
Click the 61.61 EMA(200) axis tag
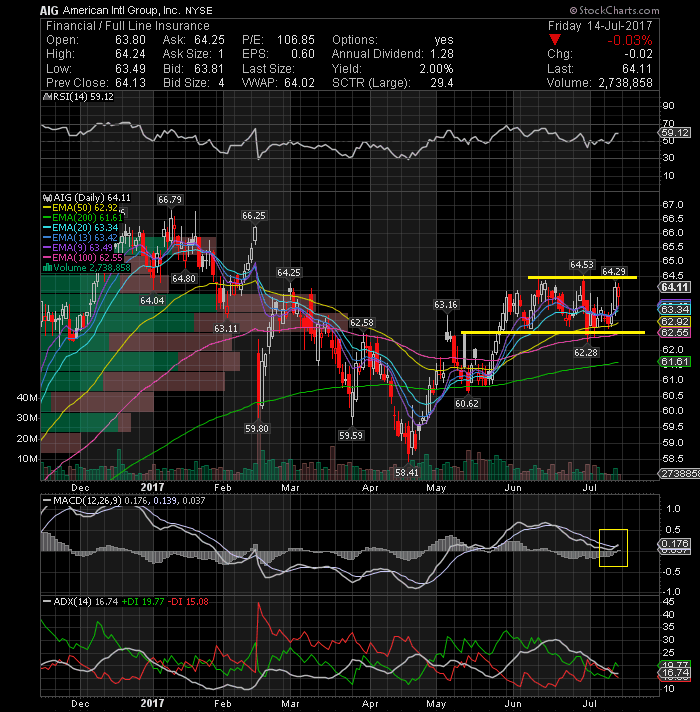675,362
